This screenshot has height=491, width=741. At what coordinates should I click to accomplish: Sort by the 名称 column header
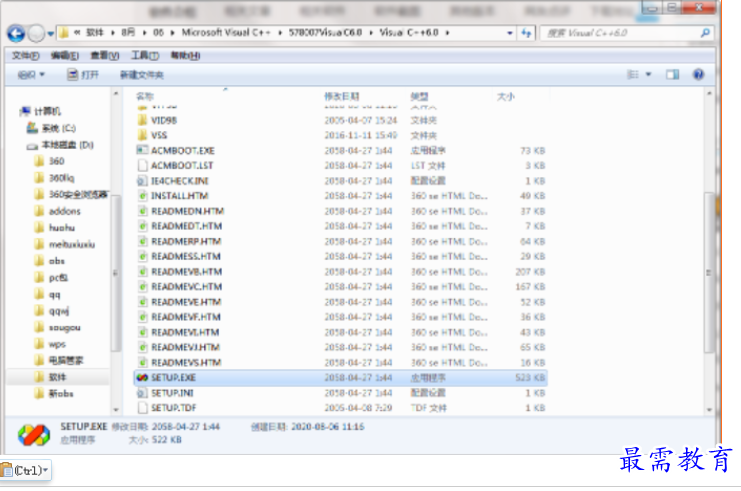(x=145, y=96)
